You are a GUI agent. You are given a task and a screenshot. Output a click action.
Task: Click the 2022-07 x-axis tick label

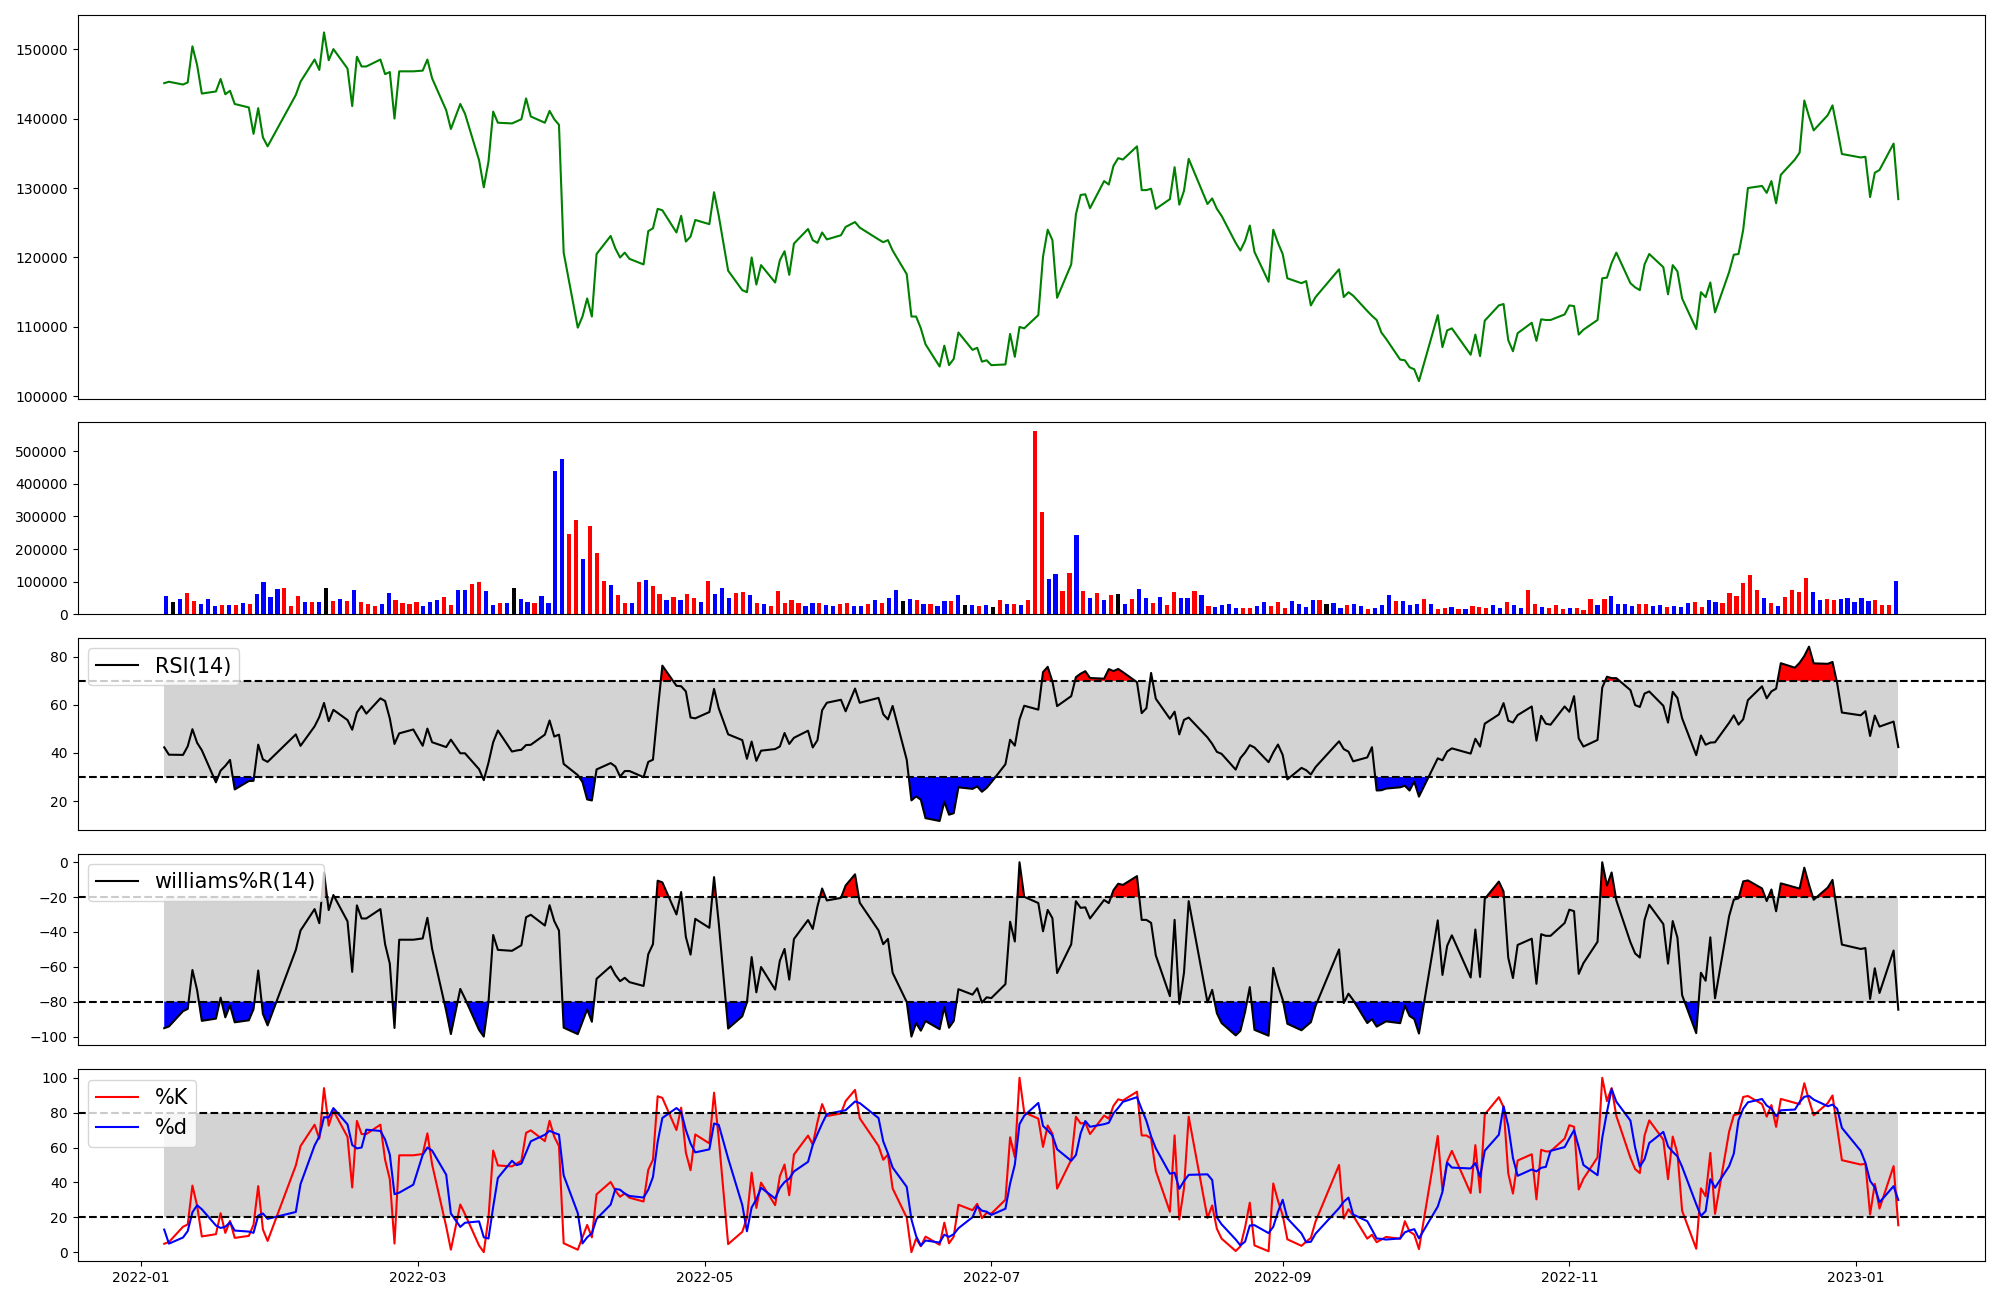pyautogui.click(x=991, y=1277)
